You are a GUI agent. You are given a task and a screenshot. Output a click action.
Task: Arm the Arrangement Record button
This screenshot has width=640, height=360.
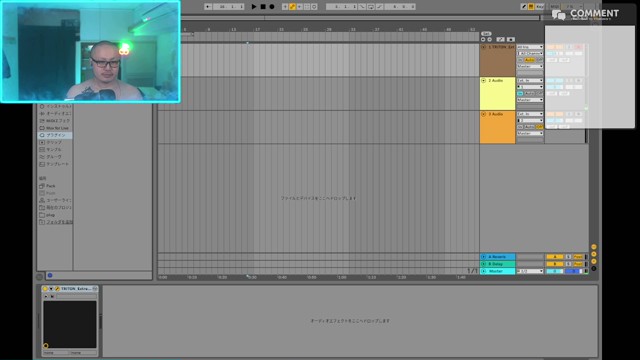coord(272,7)
